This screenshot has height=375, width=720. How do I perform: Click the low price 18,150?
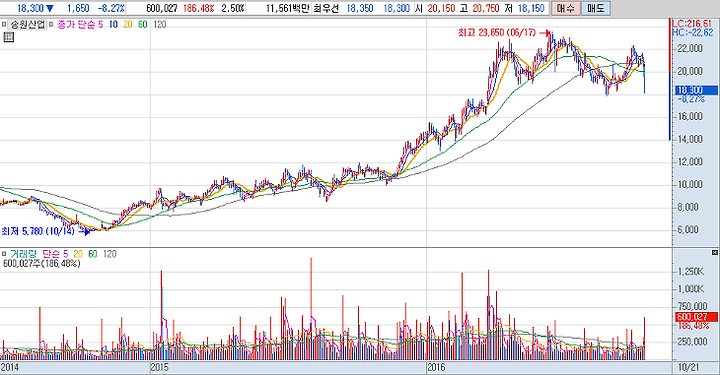tap(530, 8)
